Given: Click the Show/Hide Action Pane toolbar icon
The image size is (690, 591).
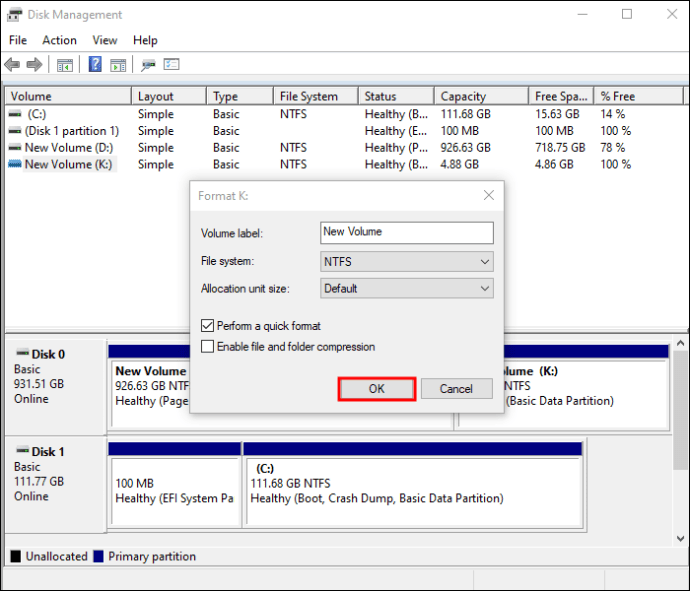Looking at the screenshot, I should [118, 65].
